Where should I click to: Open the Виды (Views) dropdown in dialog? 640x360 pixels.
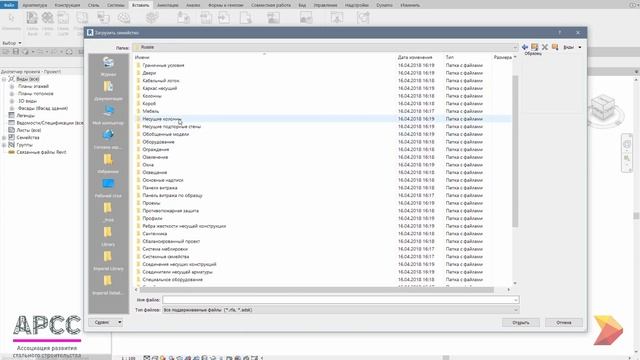click(x=572, y=47)
